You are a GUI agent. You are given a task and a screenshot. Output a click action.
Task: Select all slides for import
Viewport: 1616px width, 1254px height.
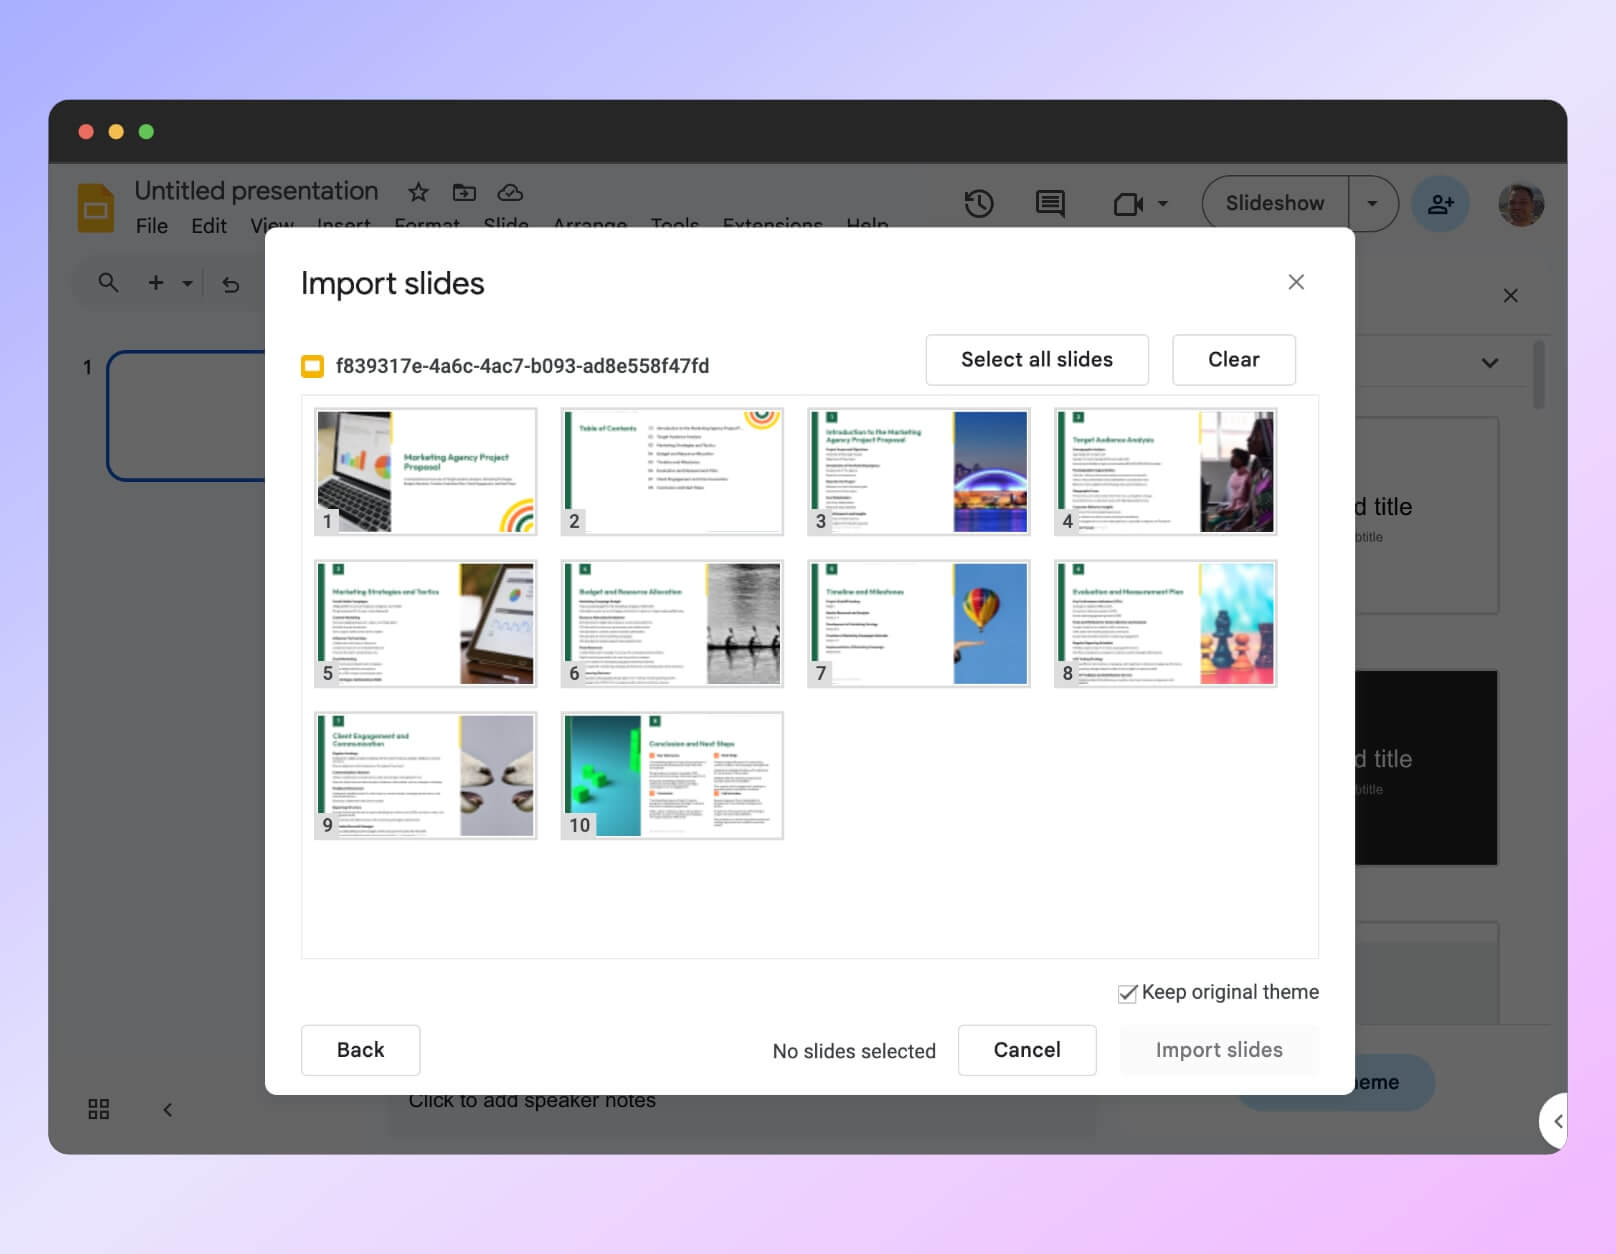[1036, 359]
